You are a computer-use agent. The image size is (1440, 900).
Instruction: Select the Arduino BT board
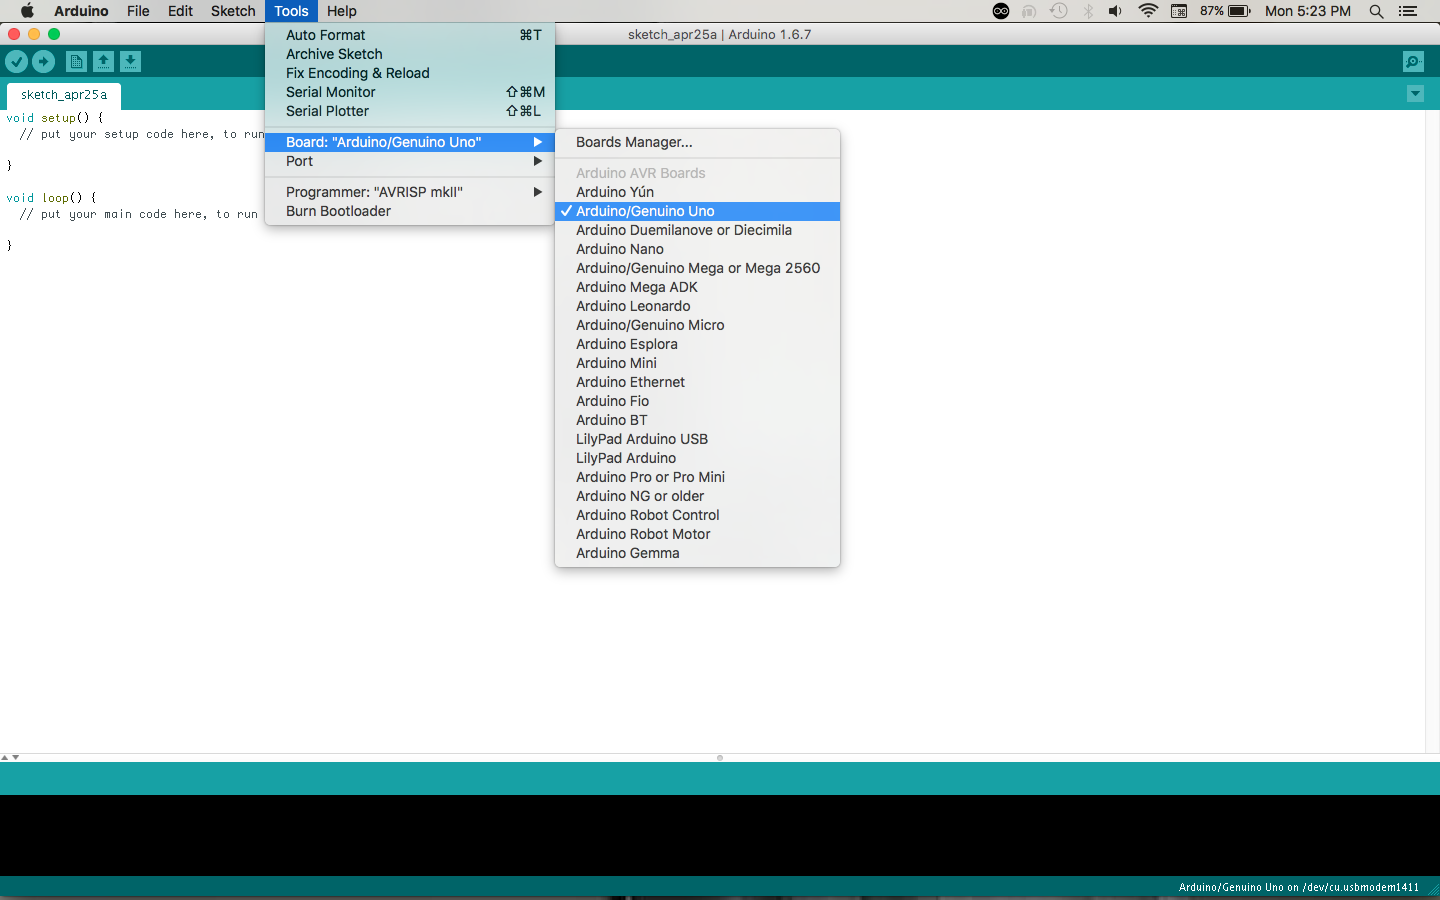coord(697,420)
